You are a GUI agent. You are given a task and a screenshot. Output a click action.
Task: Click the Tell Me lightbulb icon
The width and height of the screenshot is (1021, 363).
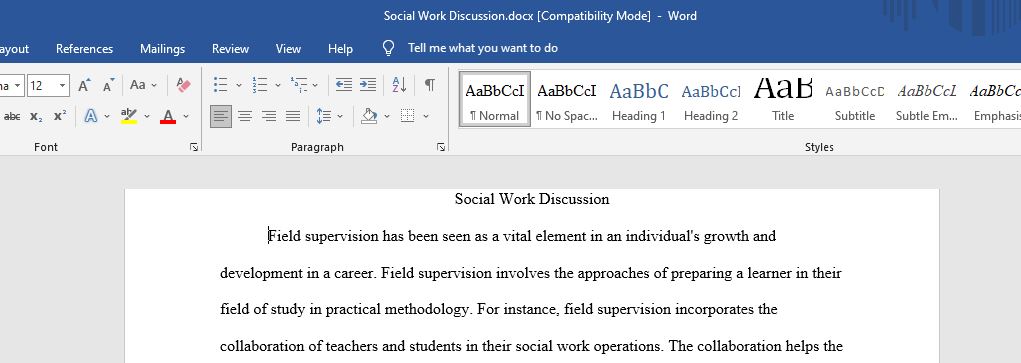tap(389, 48)
